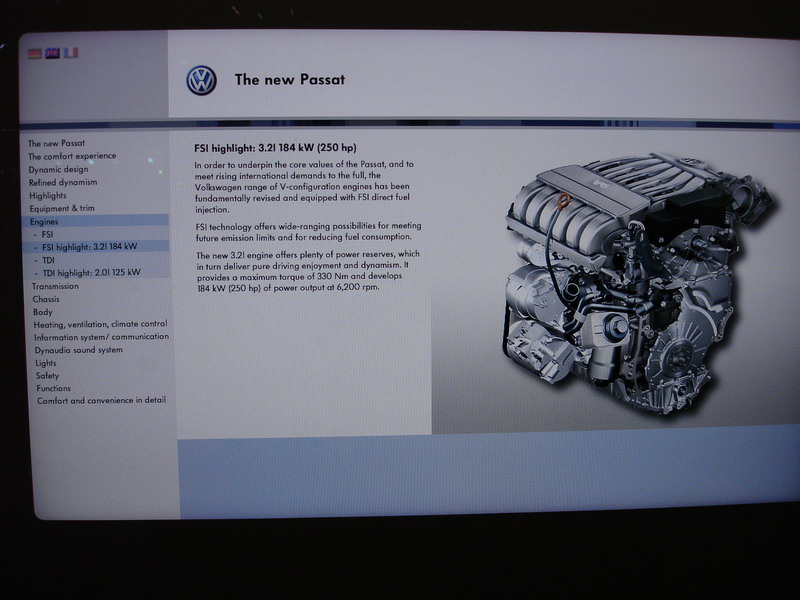The image size is (800, 600).
Task: Go to the 'Lights' section
Action: tap(45, 363)
